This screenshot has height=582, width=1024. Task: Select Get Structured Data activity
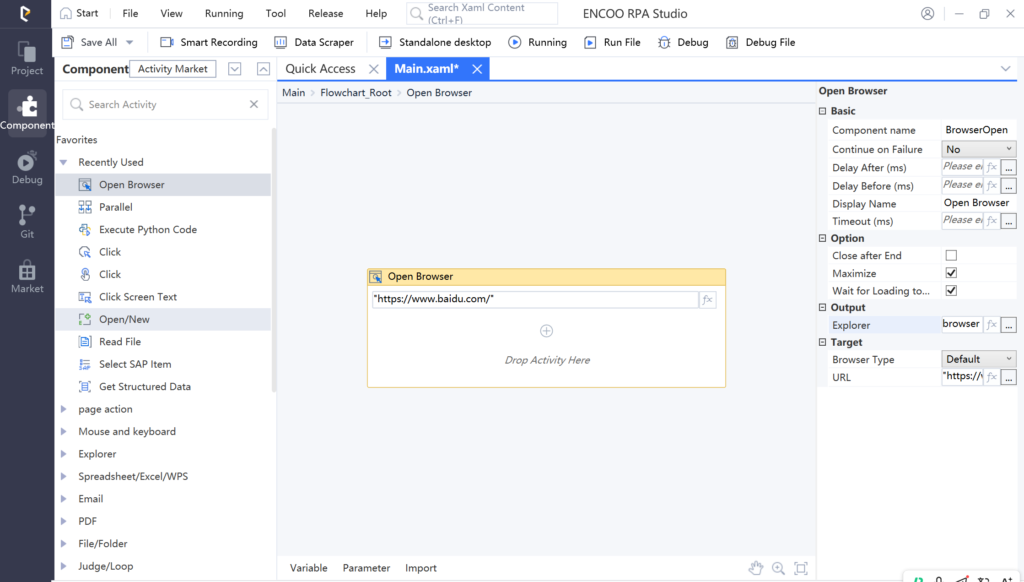[163, 387]
